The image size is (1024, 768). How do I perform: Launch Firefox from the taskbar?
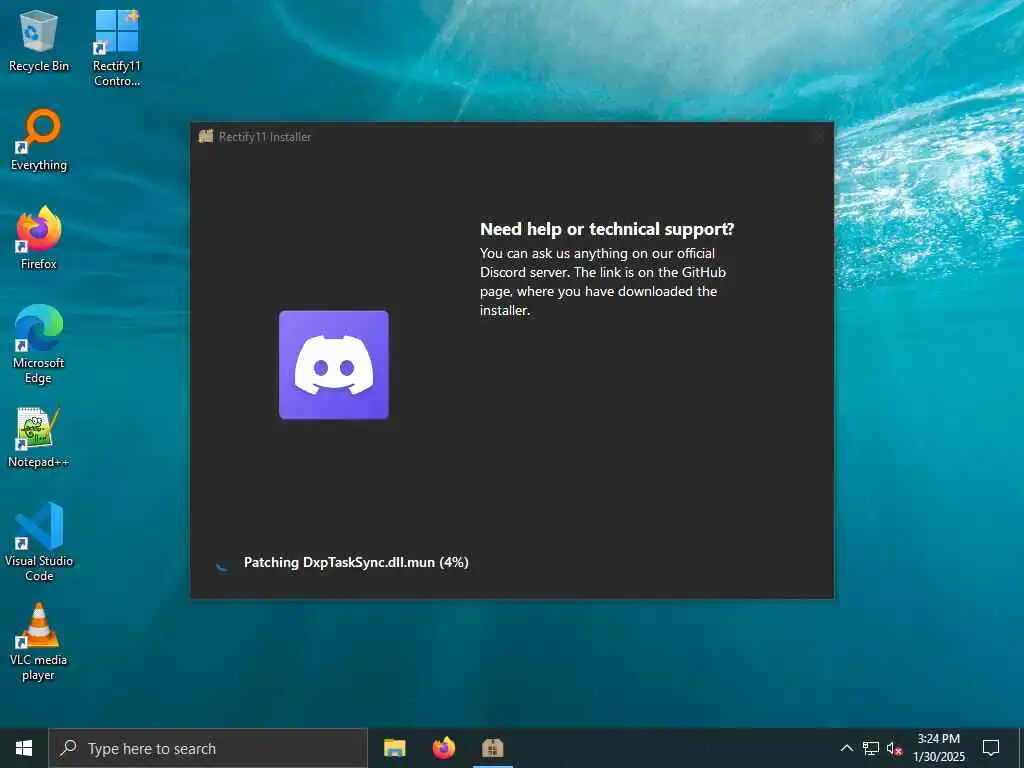pyautogui.click(x=443, y=748)
